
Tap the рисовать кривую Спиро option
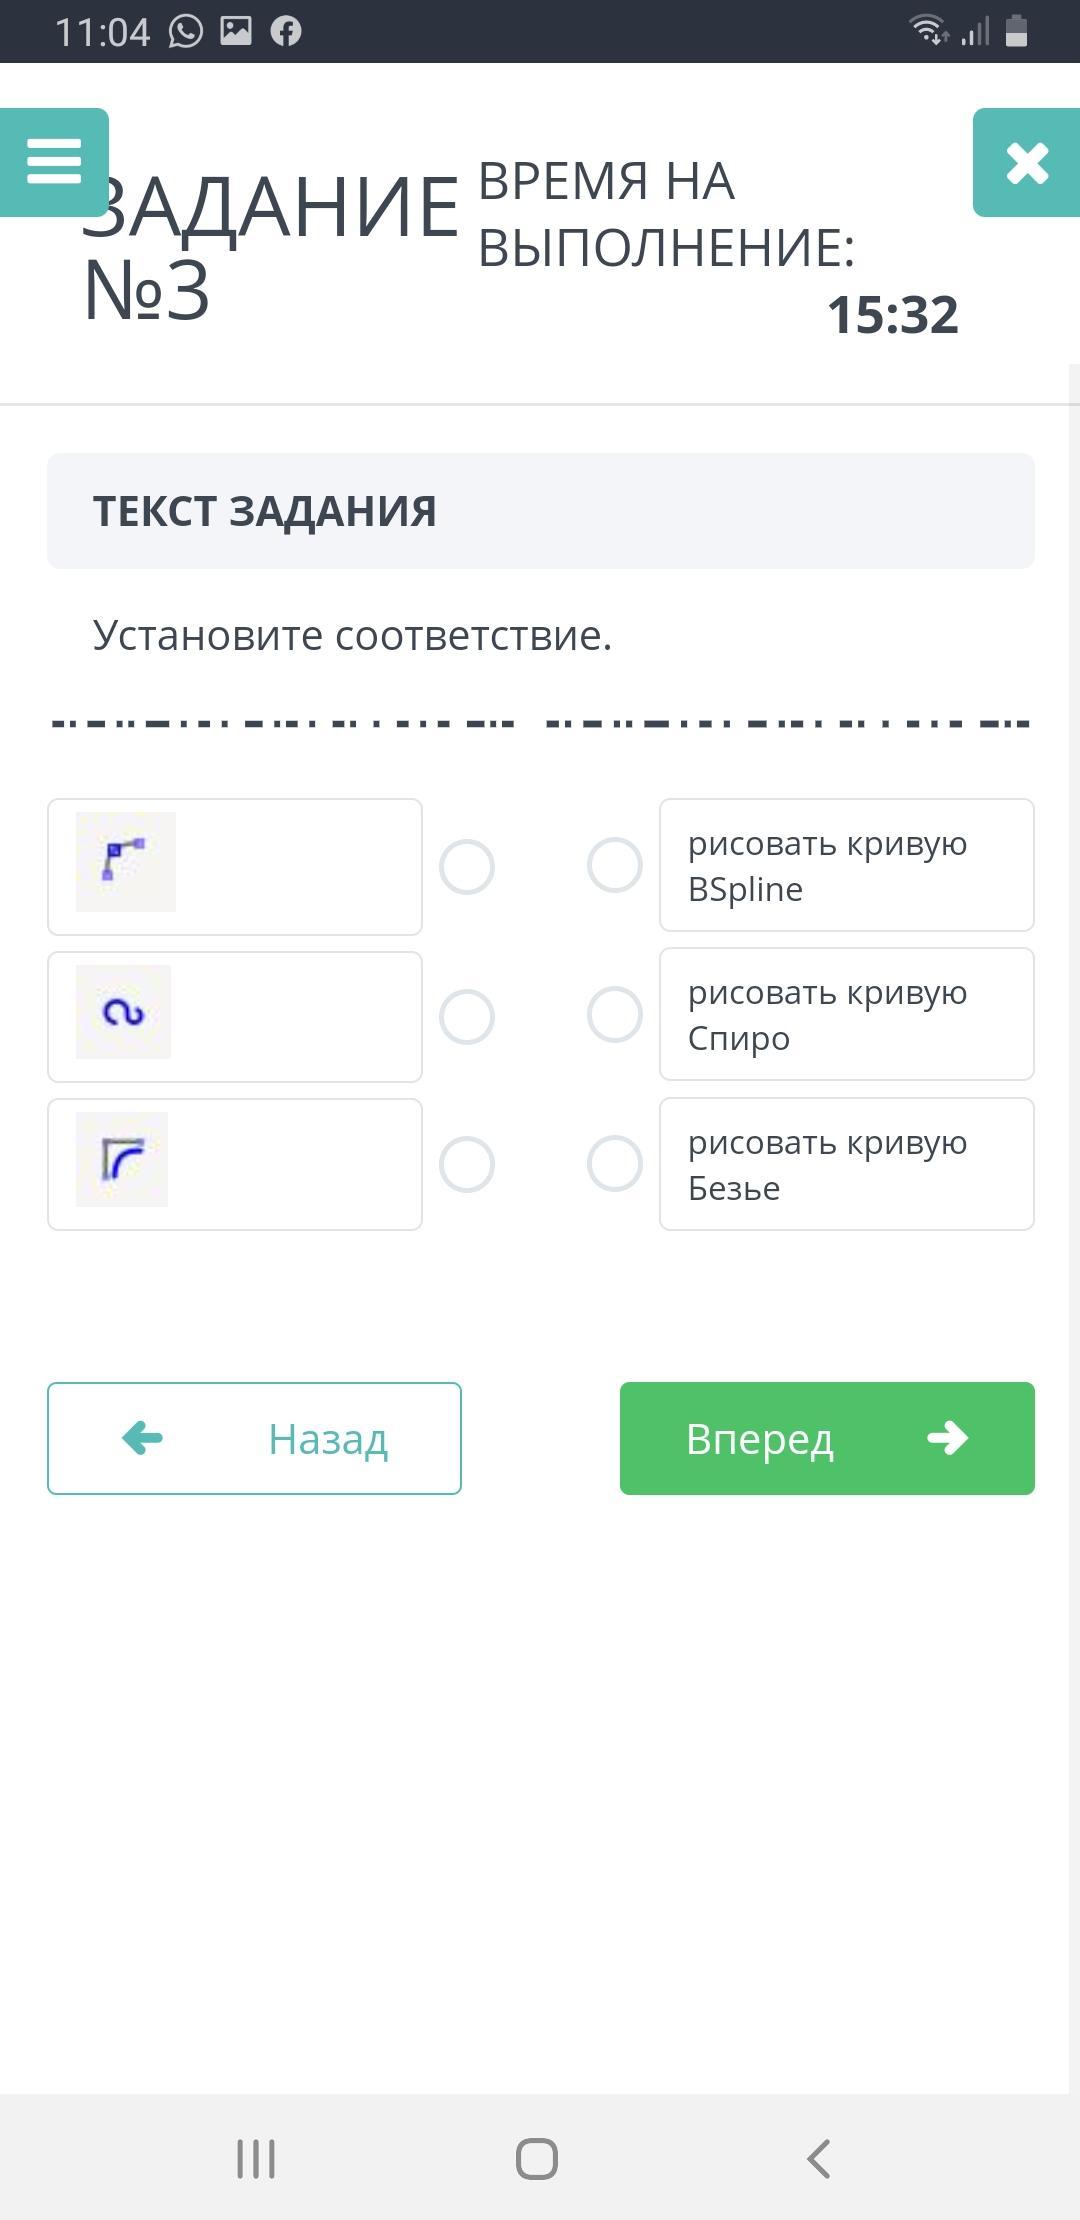click(847, 1014)
